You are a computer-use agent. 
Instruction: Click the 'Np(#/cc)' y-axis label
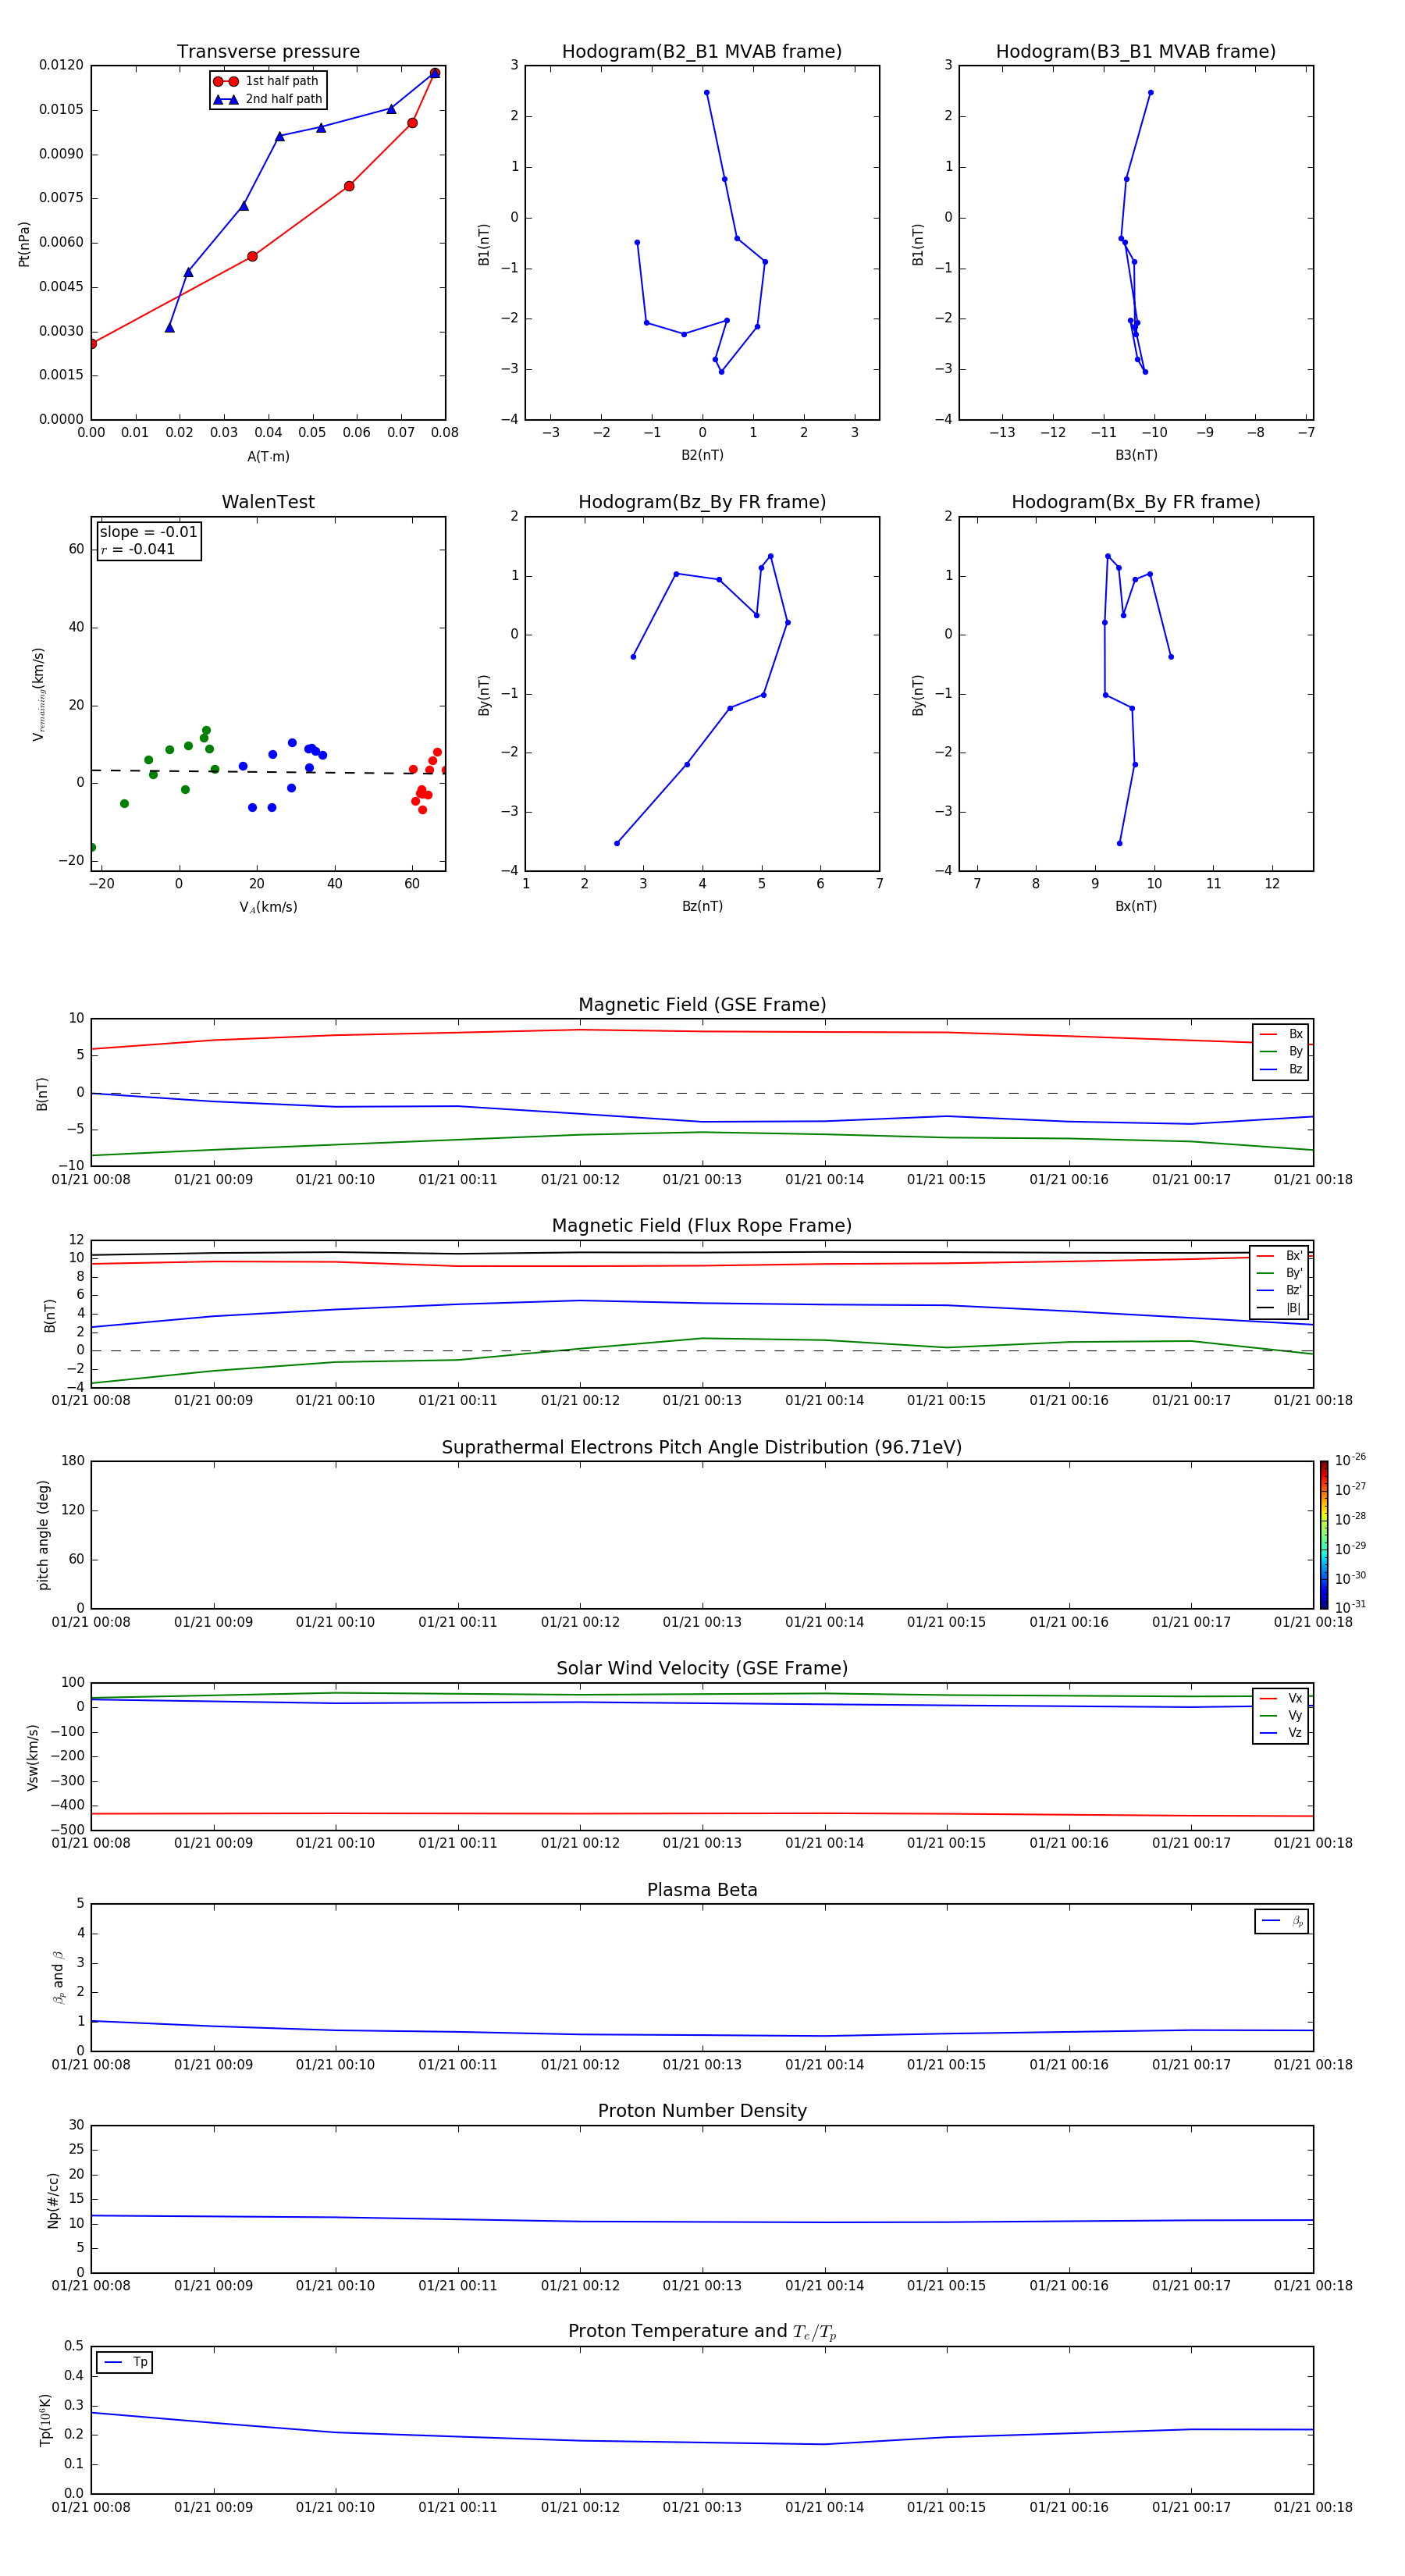[x=53, y=2200]
